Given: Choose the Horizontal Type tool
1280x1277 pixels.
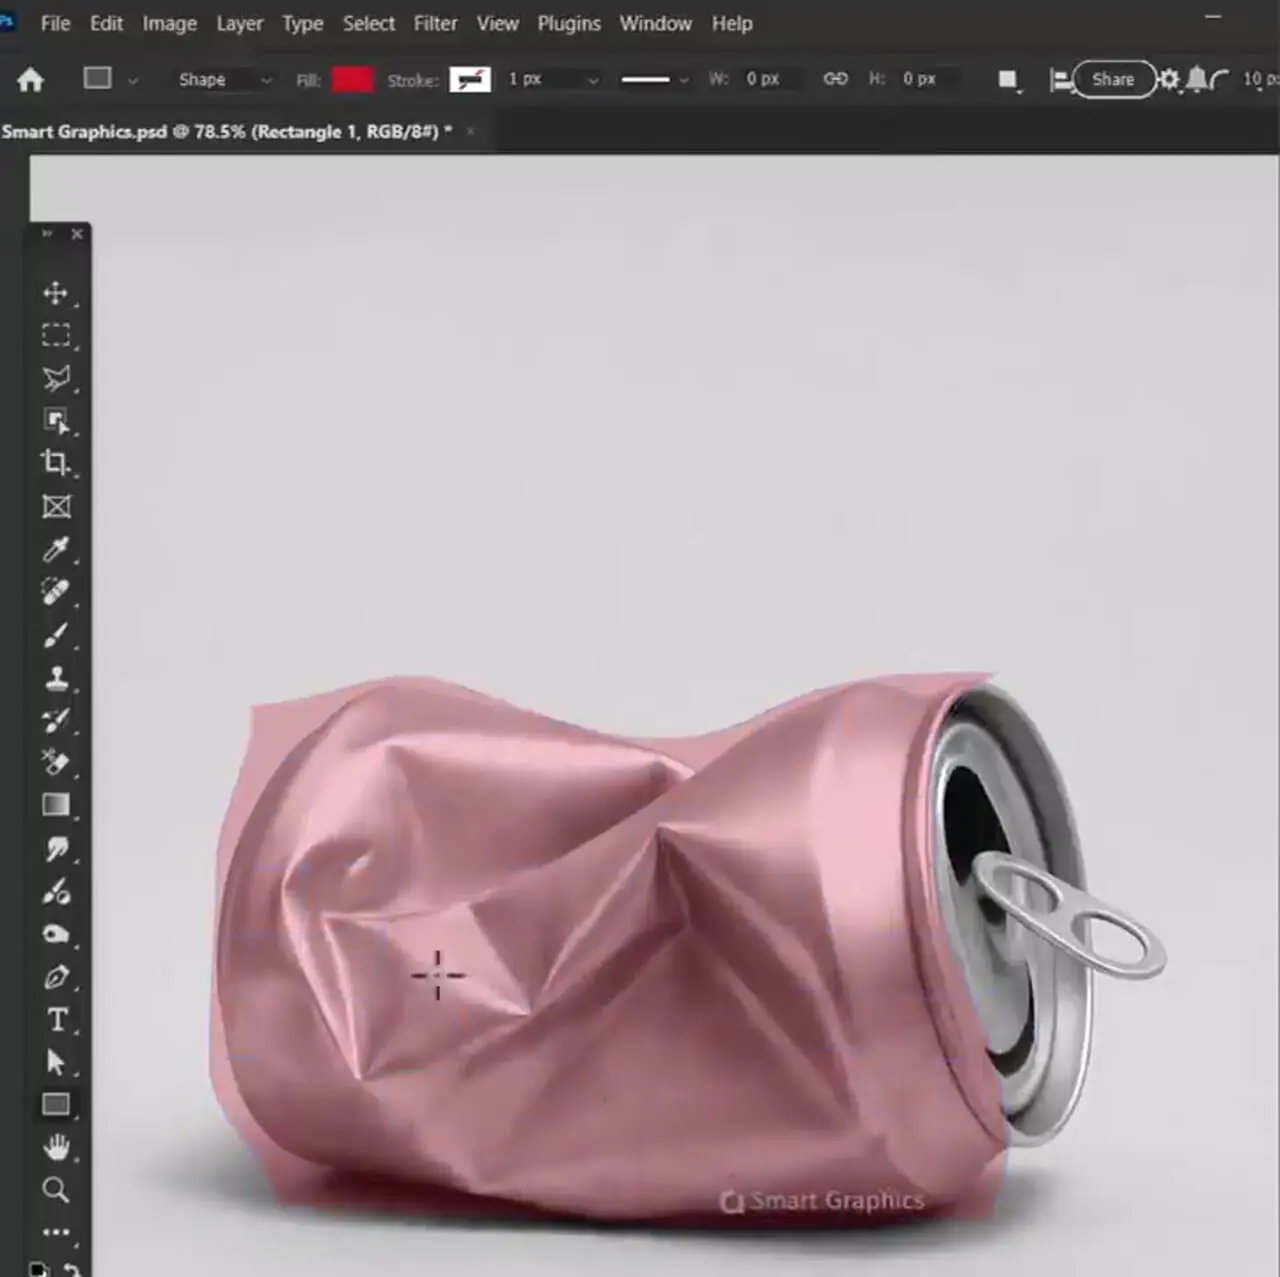Looking at the screenshot, I should pos(56,1020).
